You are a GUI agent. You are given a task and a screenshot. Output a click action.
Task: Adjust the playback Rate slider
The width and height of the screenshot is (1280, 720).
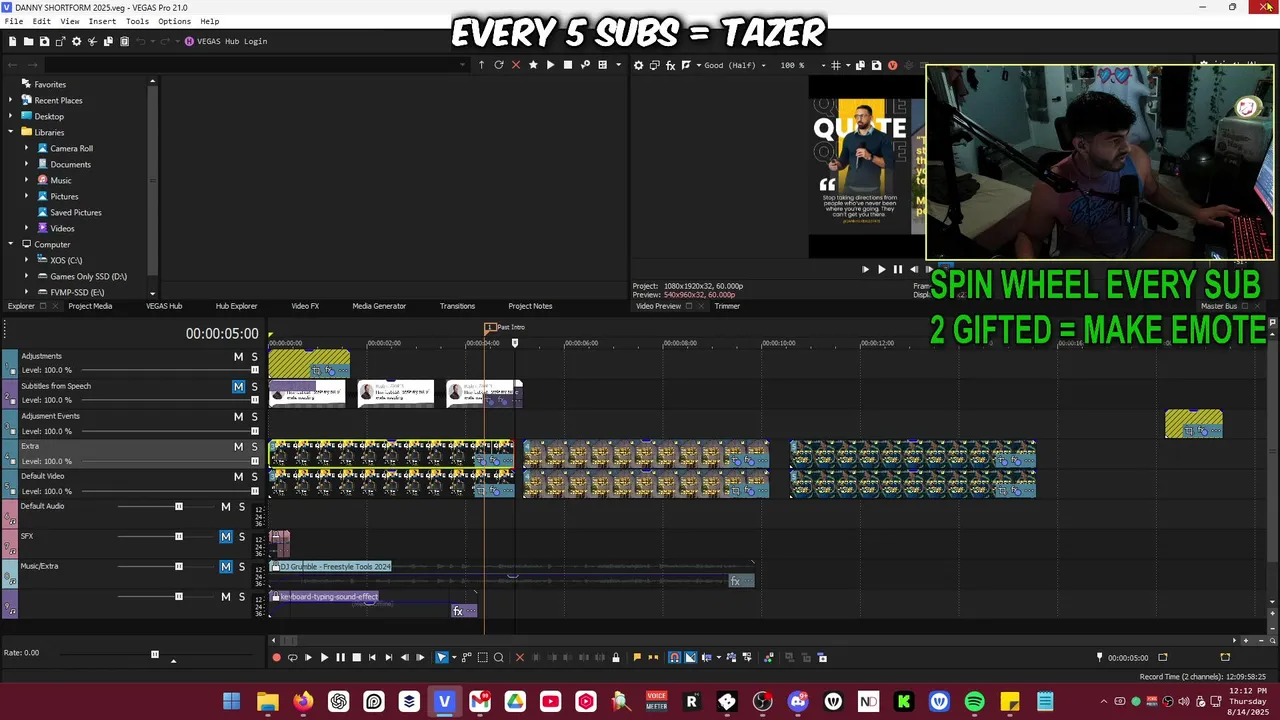pyautogui.click(x=154, y=654)
